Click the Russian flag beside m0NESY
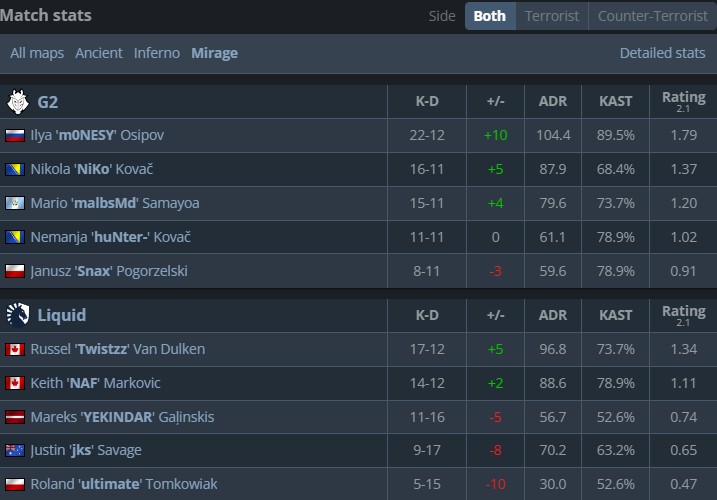Image resolution: width=717 pixels, height=500 pixels. click(15, 135)
